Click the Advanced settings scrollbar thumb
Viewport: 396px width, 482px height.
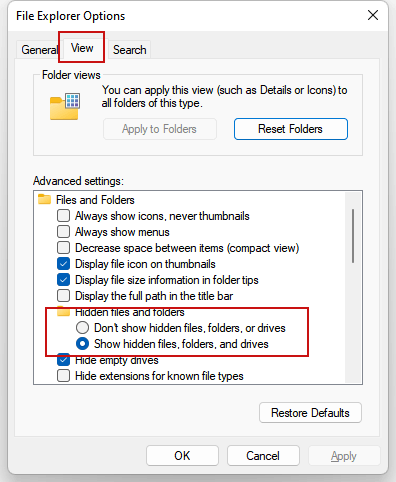click(353, 236)
